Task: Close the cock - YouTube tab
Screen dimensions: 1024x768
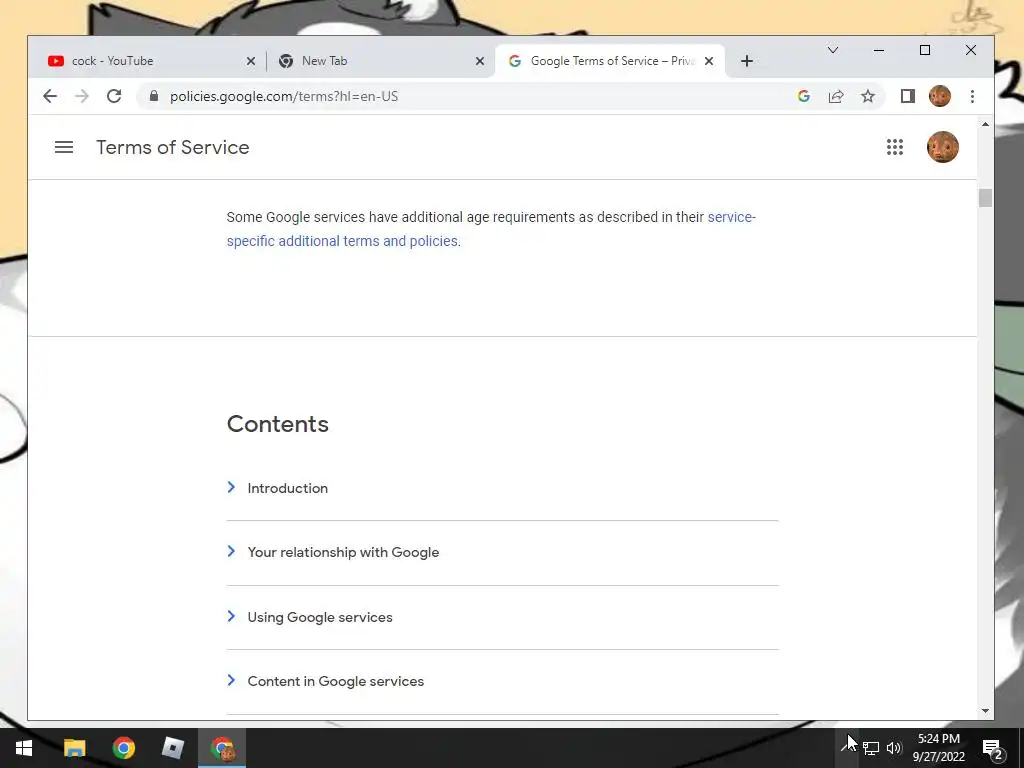Action: pos(251,61)
